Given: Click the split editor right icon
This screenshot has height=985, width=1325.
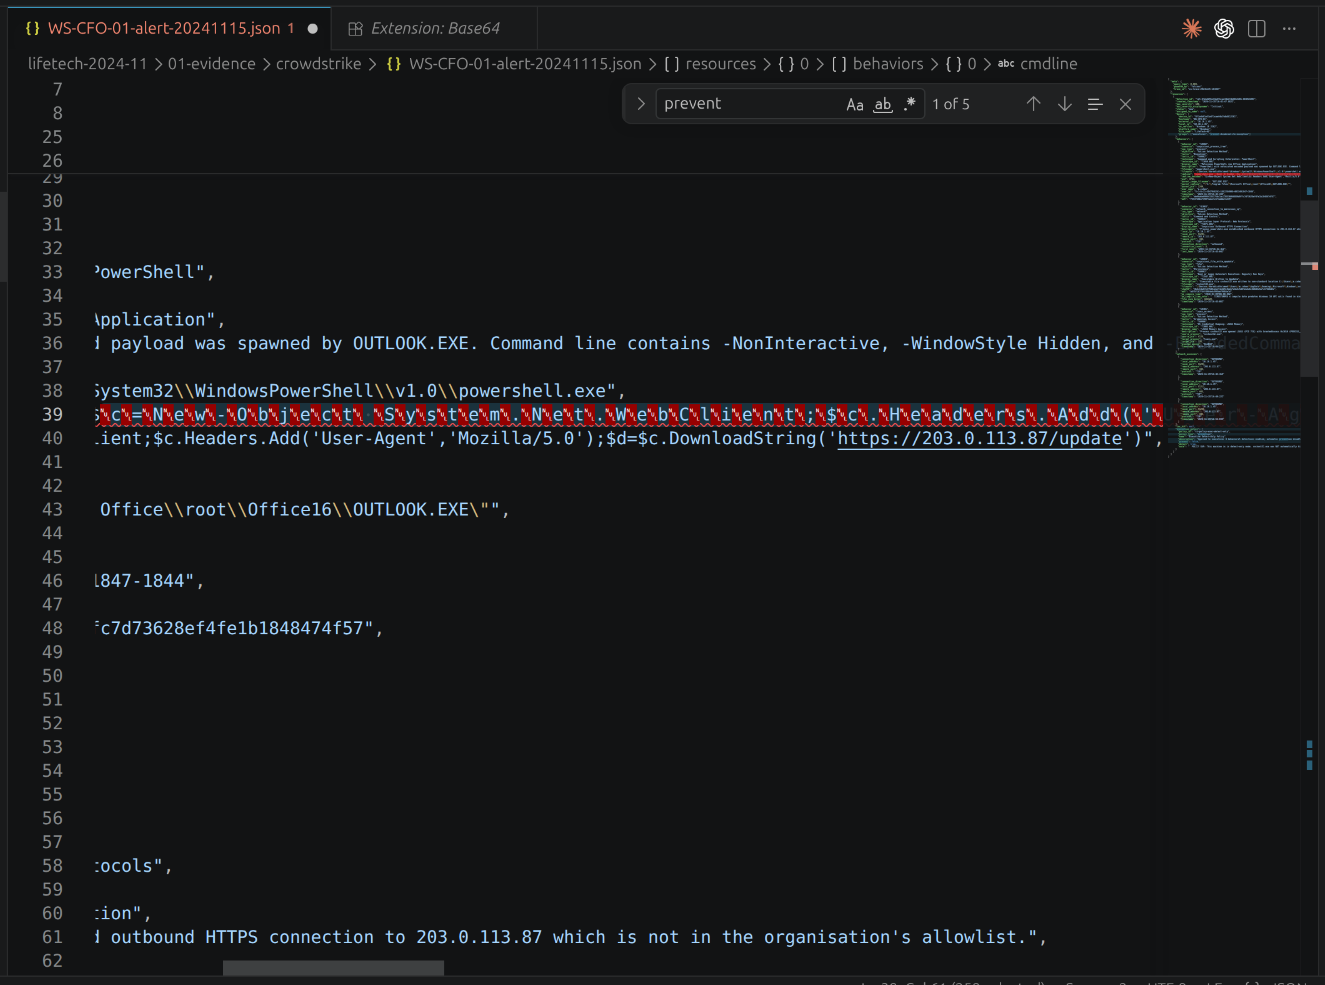Looking at the screenshot, I should coord(1257,28).
